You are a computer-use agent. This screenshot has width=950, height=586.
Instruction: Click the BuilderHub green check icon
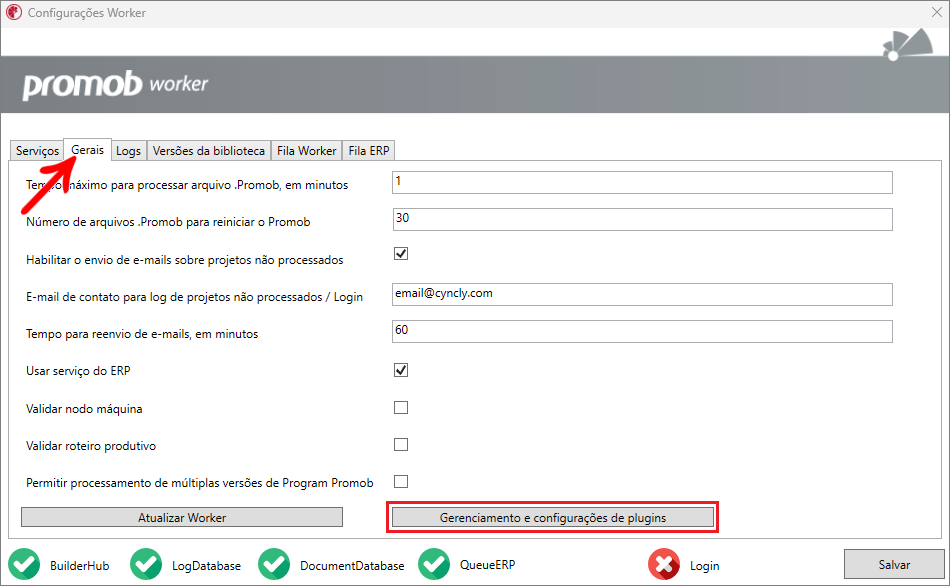point(24,564)
